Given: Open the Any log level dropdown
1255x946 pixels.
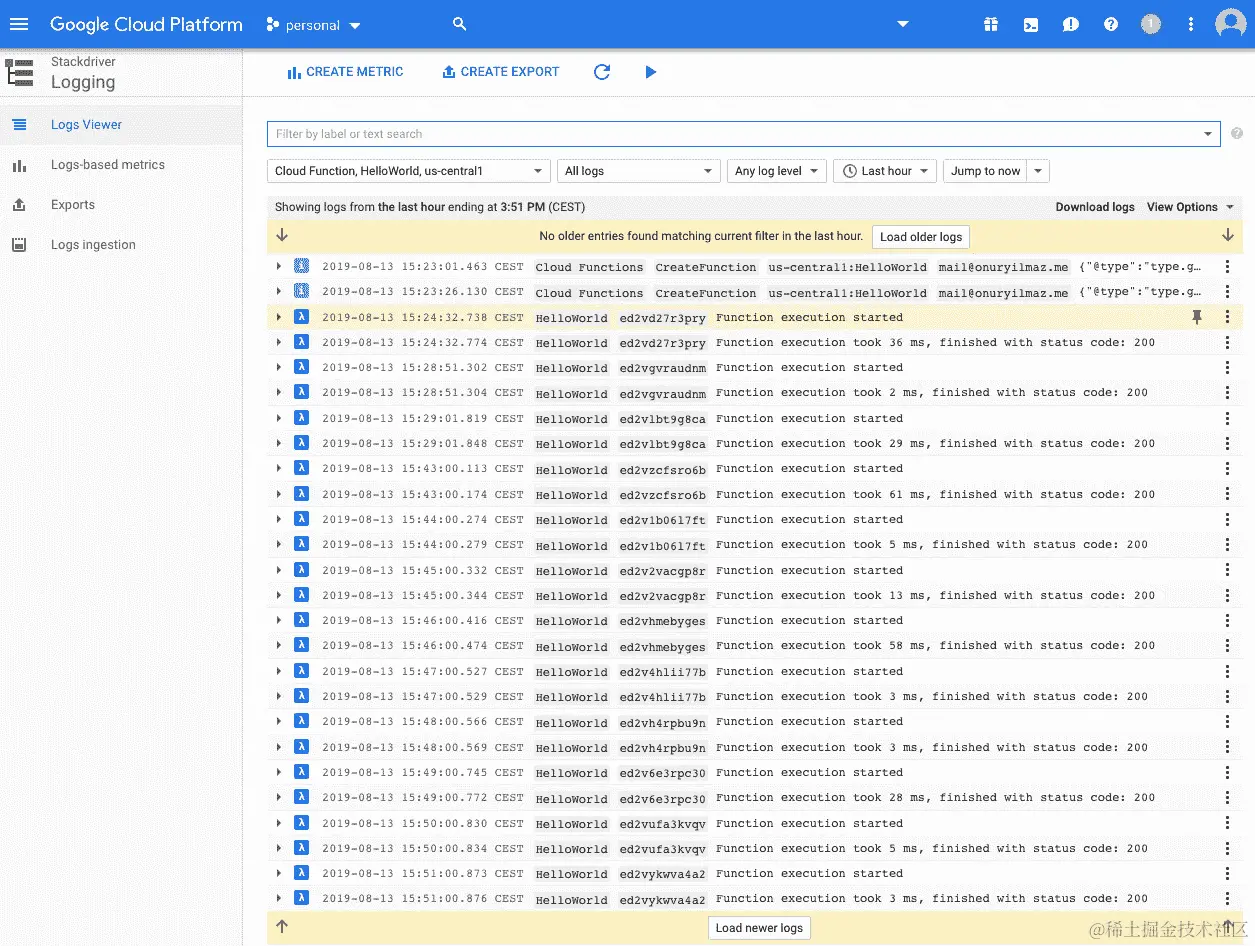Looking at the screenshot, I should tap(777, 171).
